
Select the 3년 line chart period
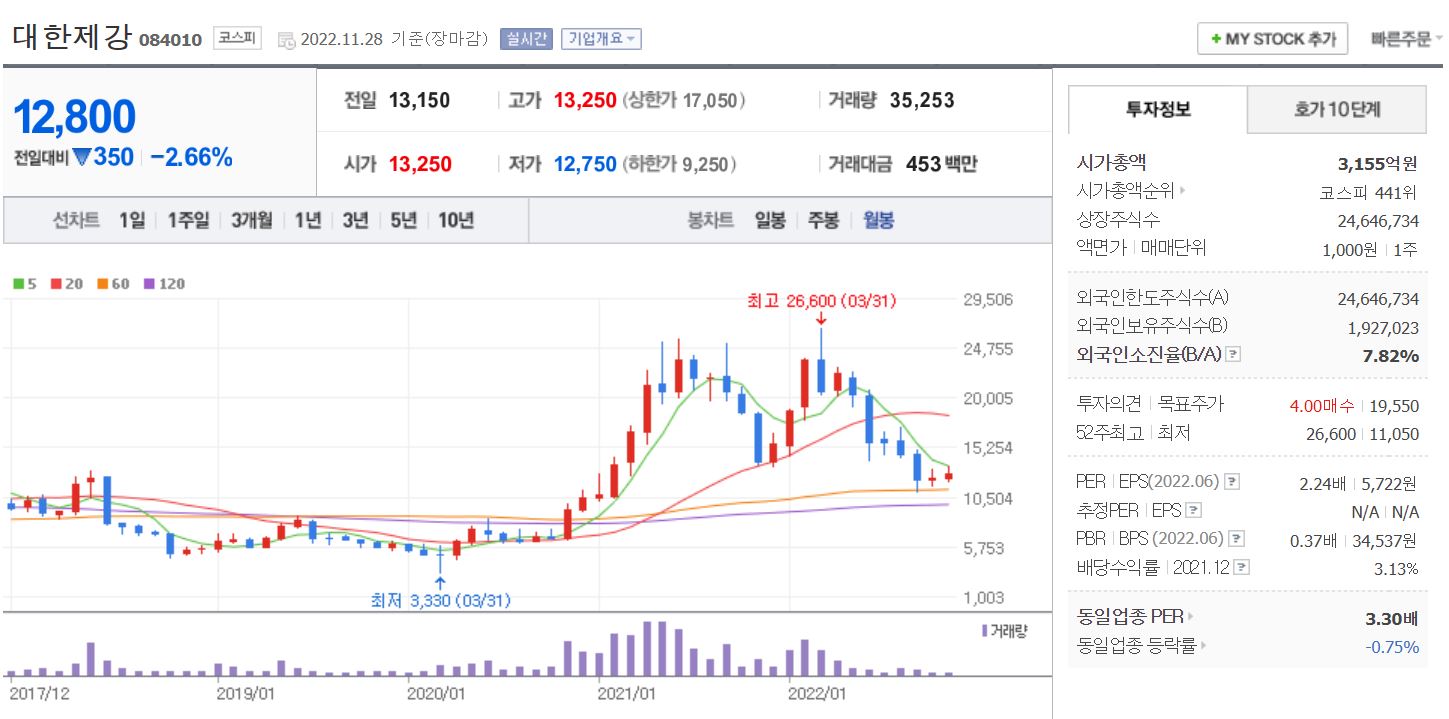(x=355, y=220)
